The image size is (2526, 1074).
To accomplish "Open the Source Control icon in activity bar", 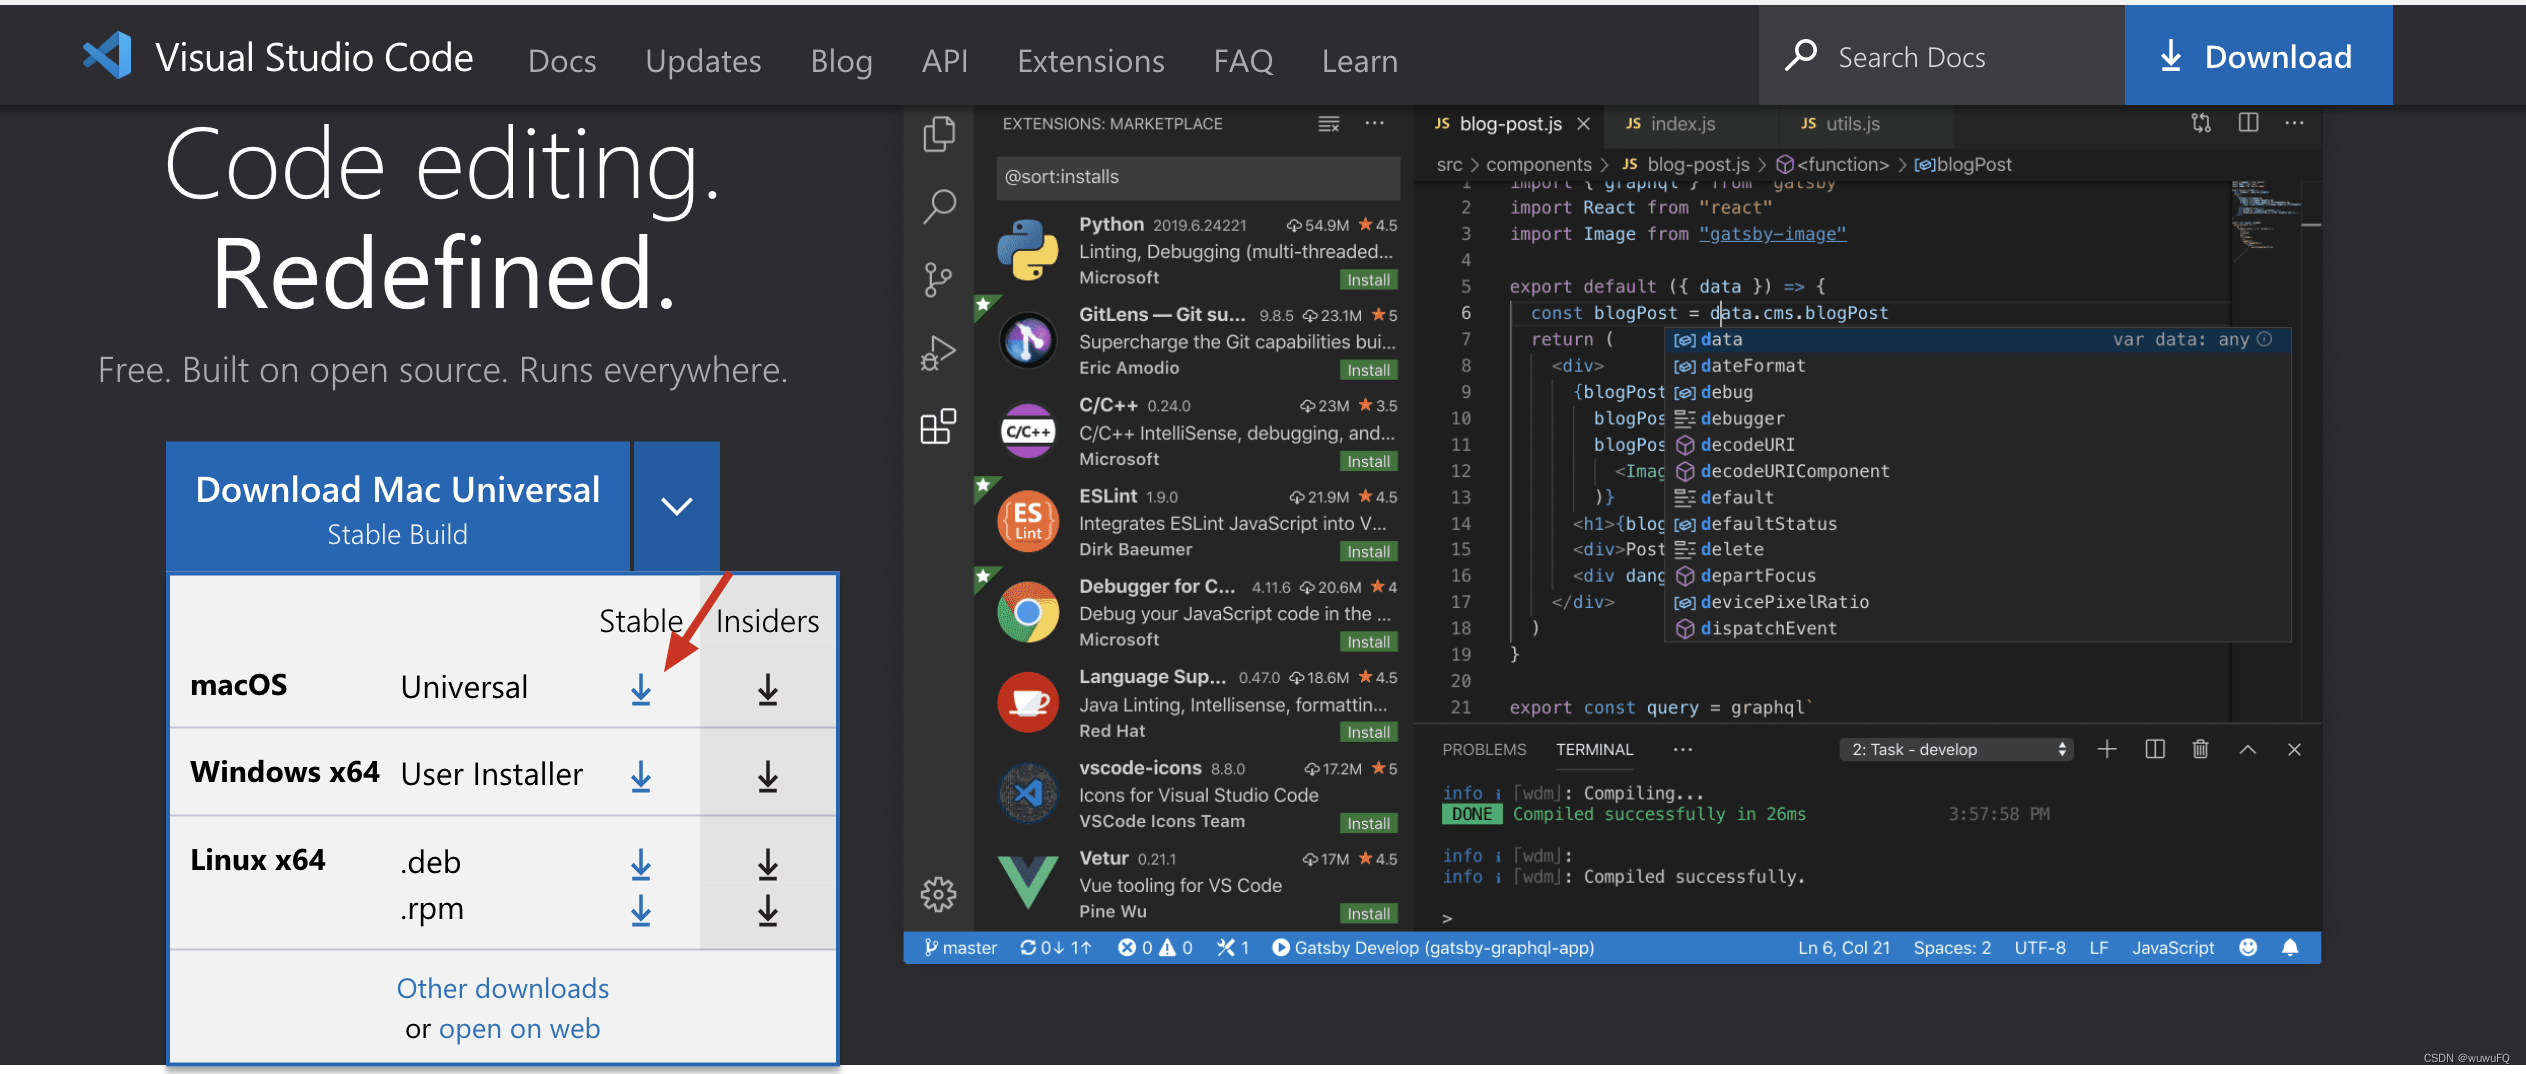I will [939, 280].
